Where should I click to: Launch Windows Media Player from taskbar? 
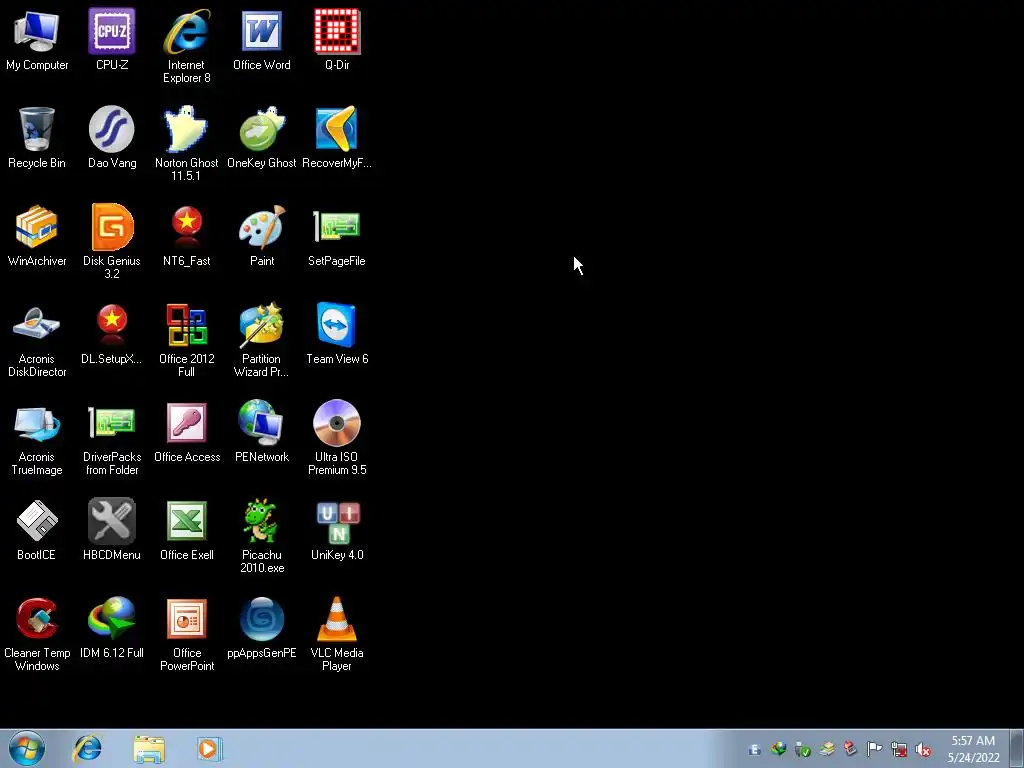point(209,748)
